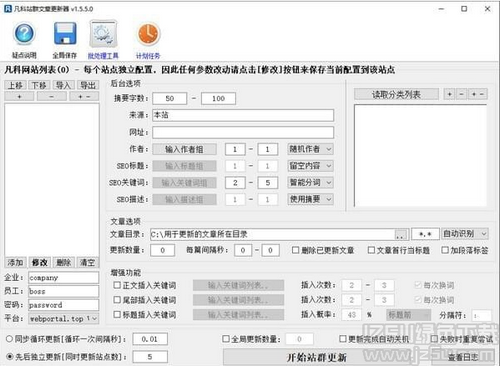This screenshot has height=366, width=500.
Task: Click the 查看日志 button
Action: click(x=463, y=357)
